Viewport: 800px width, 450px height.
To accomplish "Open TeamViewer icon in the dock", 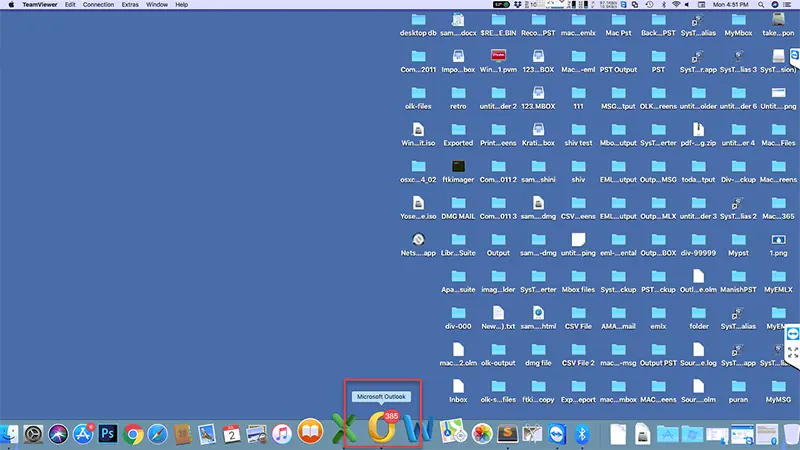I will click(x=557, y=434).
